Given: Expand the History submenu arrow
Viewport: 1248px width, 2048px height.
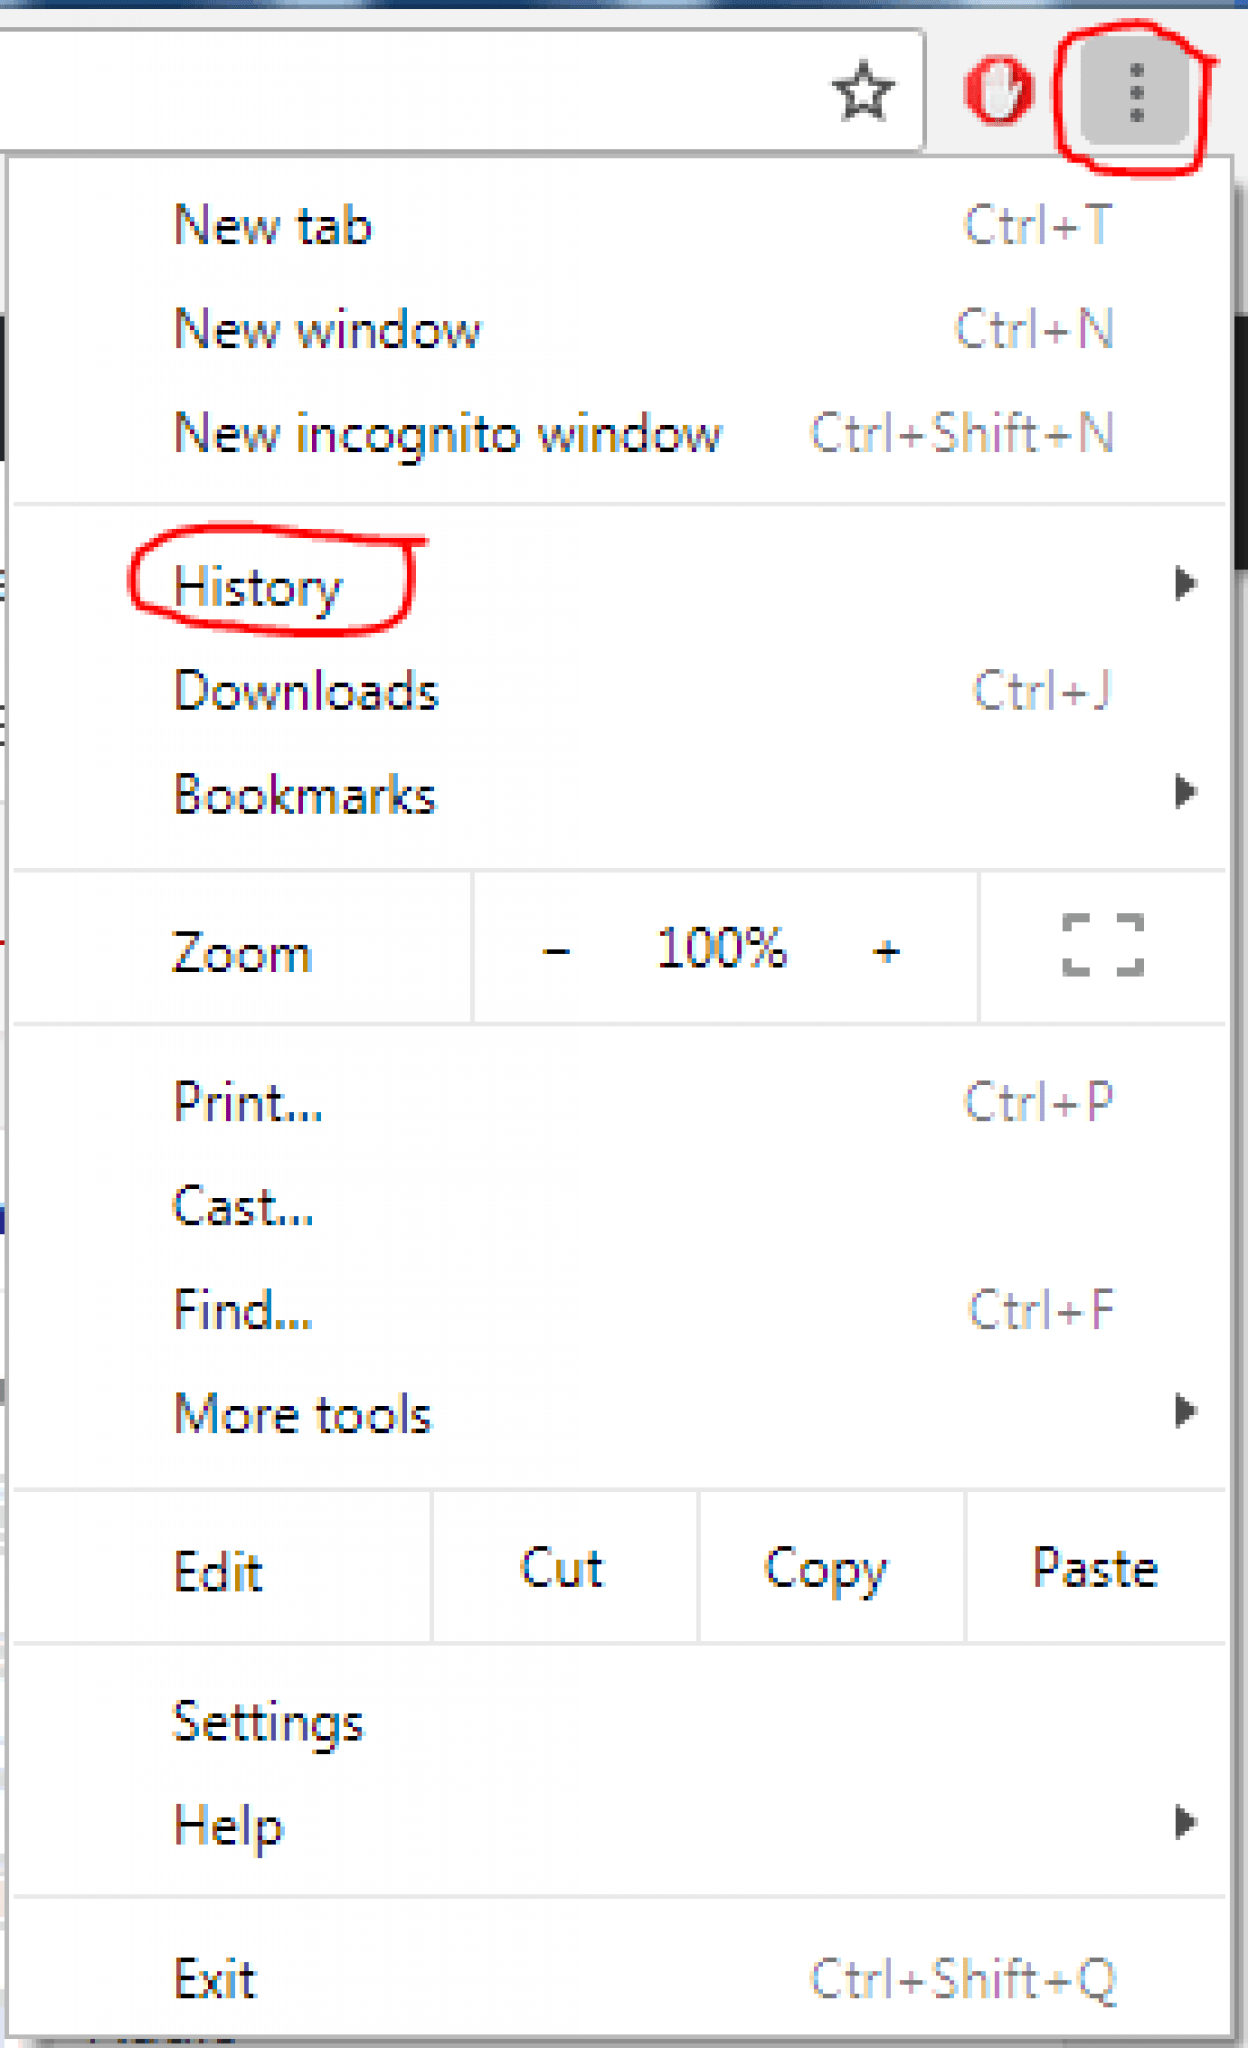Looking at the screenshot, I should (1185, 583).
